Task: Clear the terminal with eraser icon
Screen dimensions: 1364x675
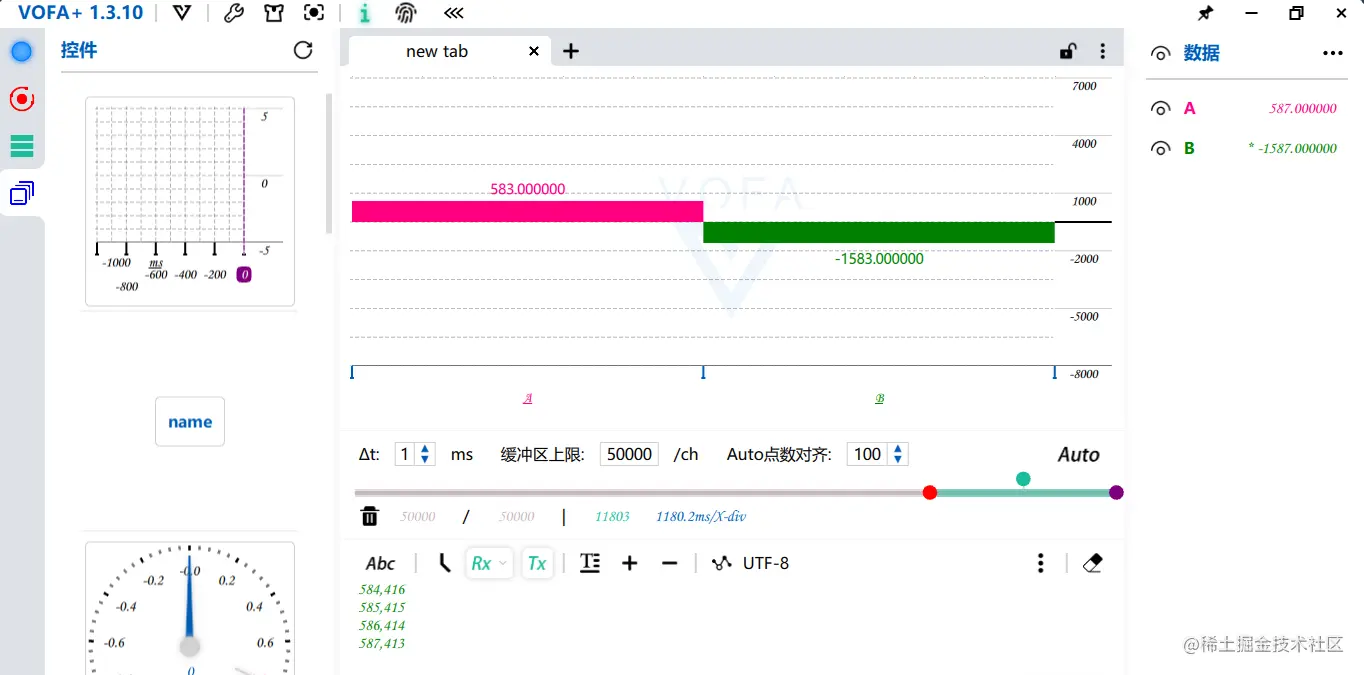Action: (x=1093, y=563)
